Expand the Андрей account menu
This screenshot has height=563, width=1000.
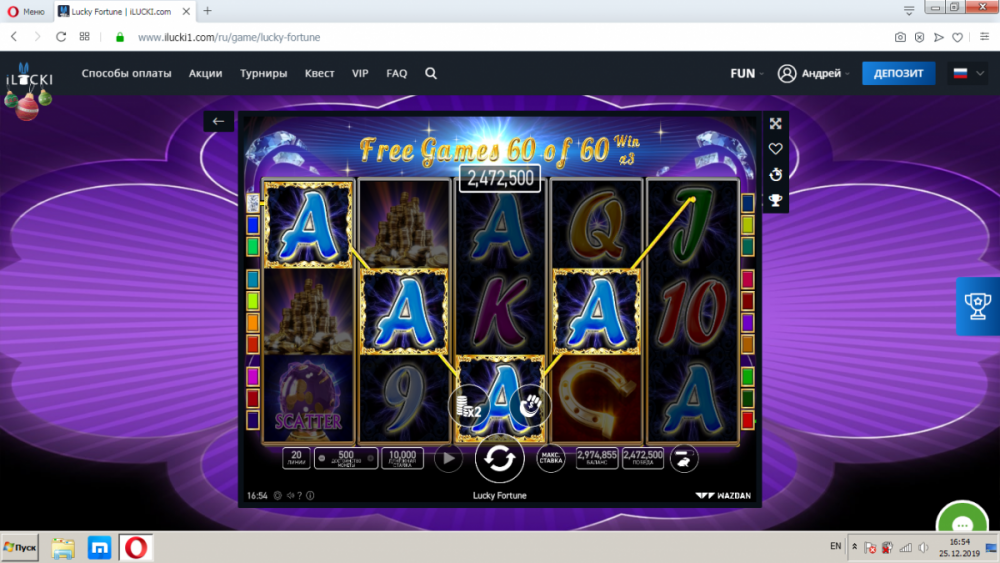coord(814,73)
